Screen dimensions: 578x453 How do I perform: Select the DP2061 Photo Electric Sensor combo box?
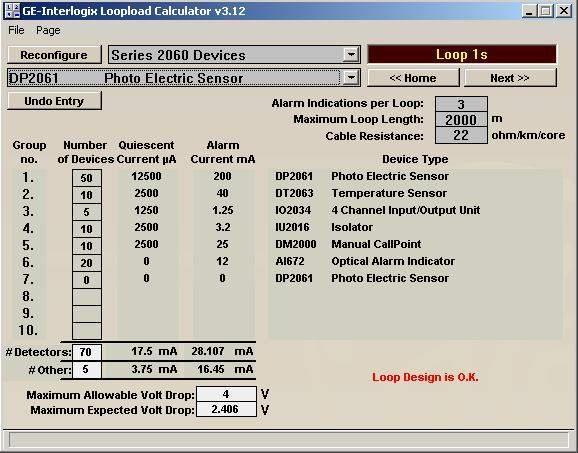pyautogui.click(x=184, y=78)
